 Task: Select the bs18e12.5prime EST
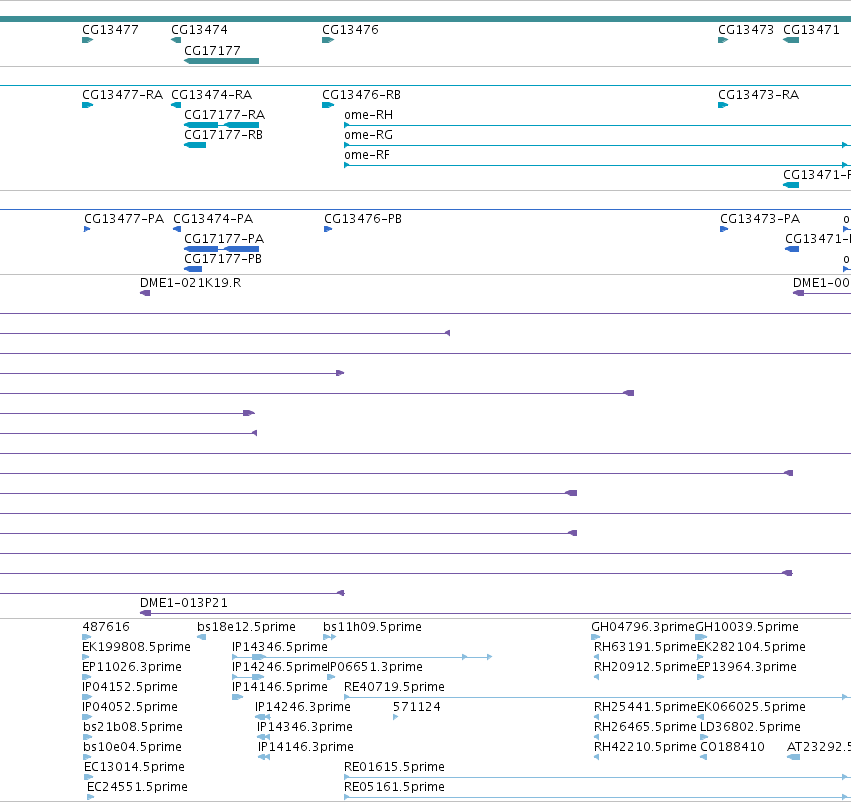(246, 627)
